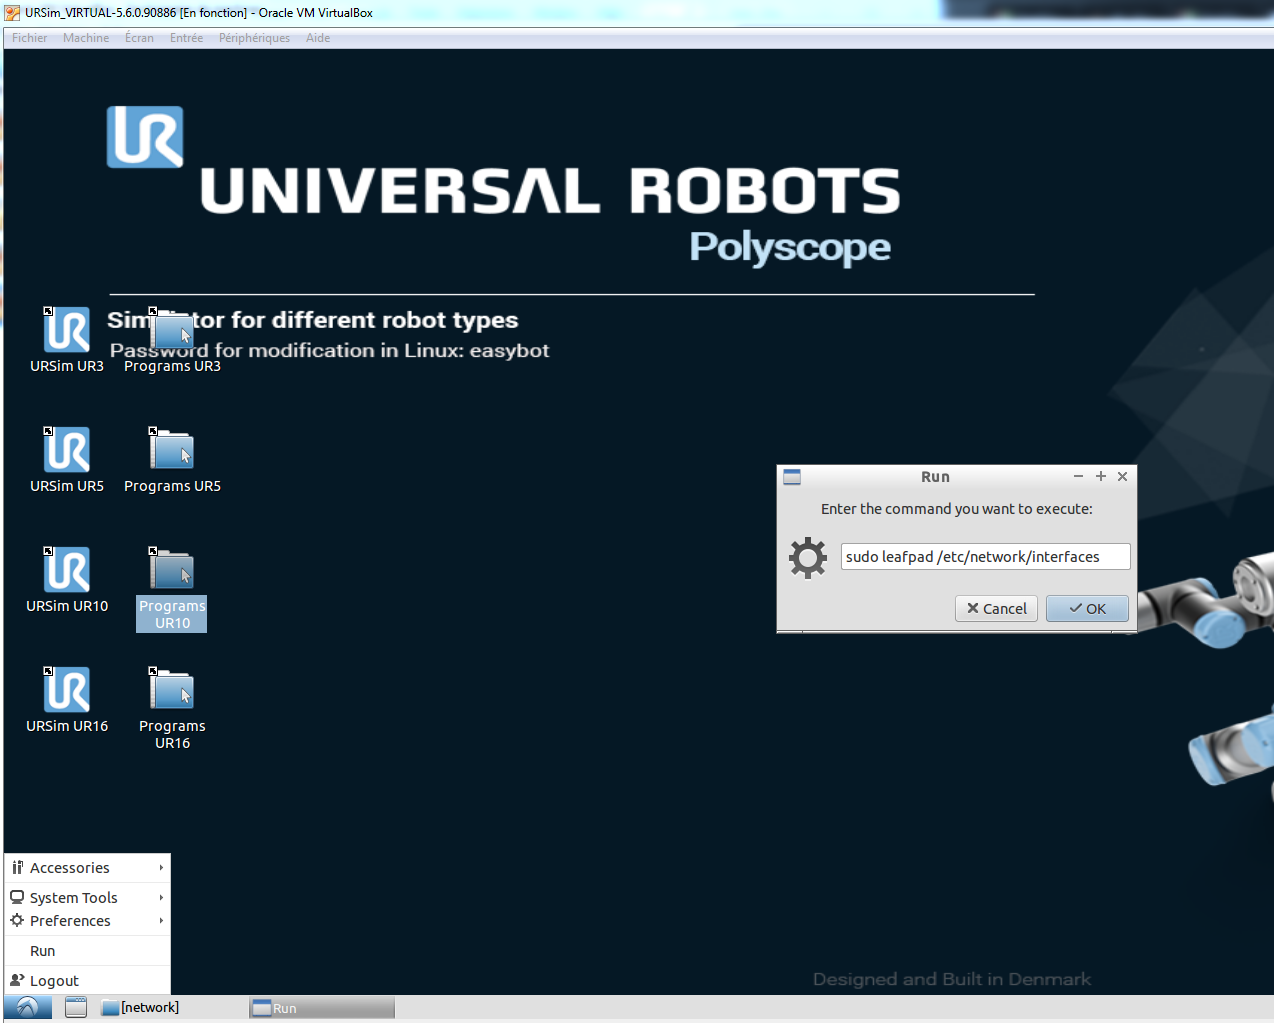Viewport: 1274px width, 1023px height.
Task: Open the Programs UR16 folder
Action: 171,690
